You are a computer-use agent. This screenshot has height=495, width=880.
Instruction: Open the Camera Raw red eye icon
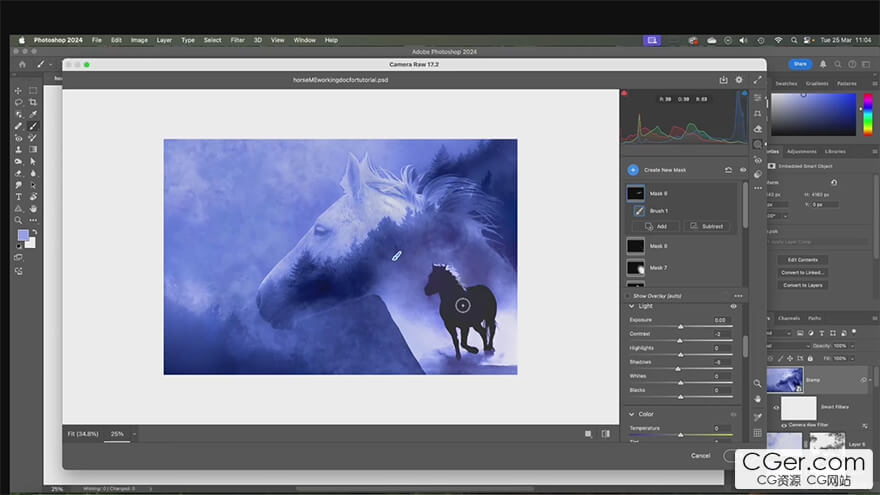pos(757,160)
